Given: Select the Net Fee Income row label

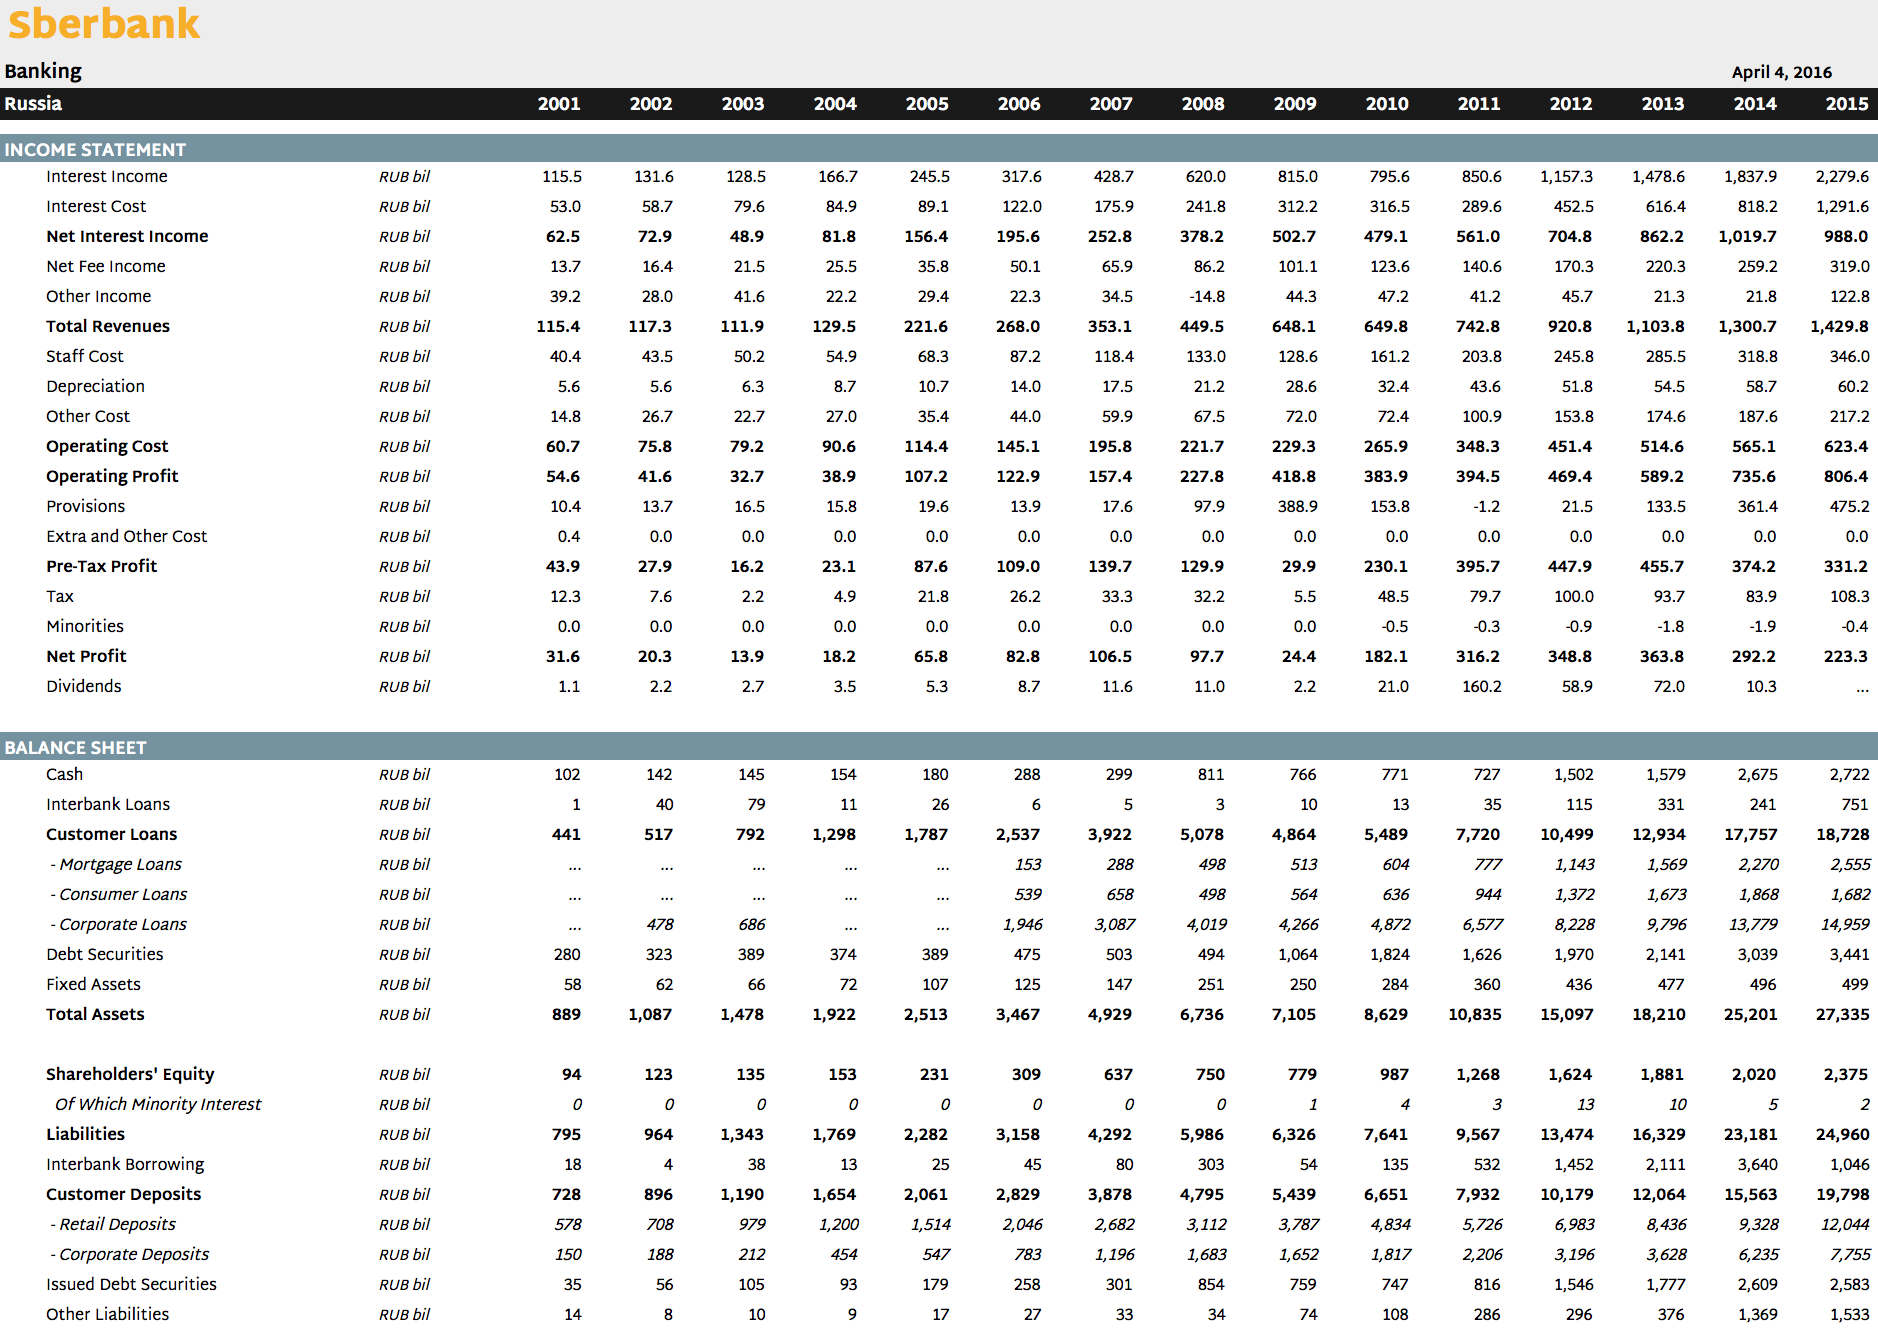Looking at the screenshot, I should [106, 267].
